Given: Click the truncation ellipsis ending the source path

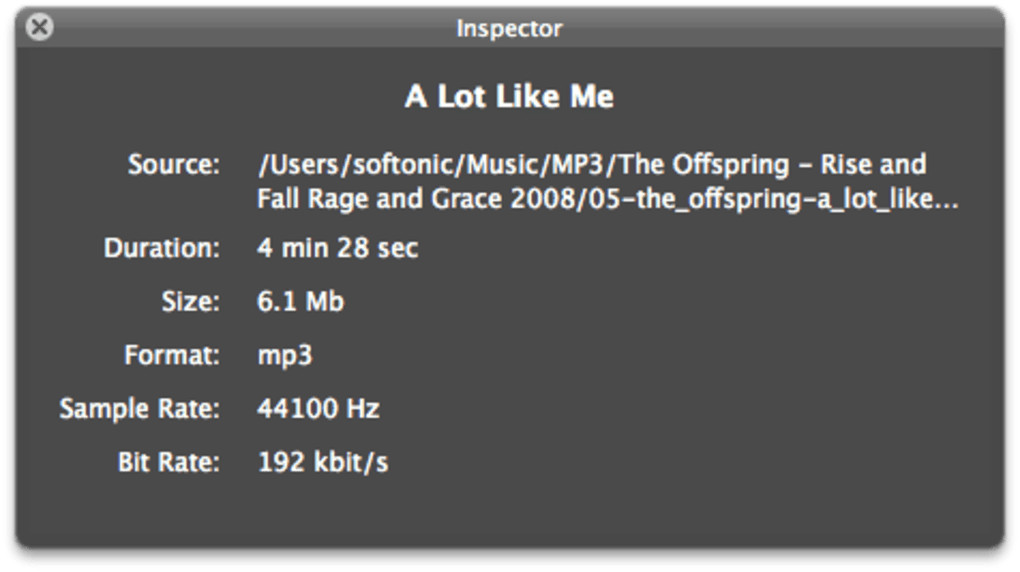Looking at the screenshot, I should [946, 201].
